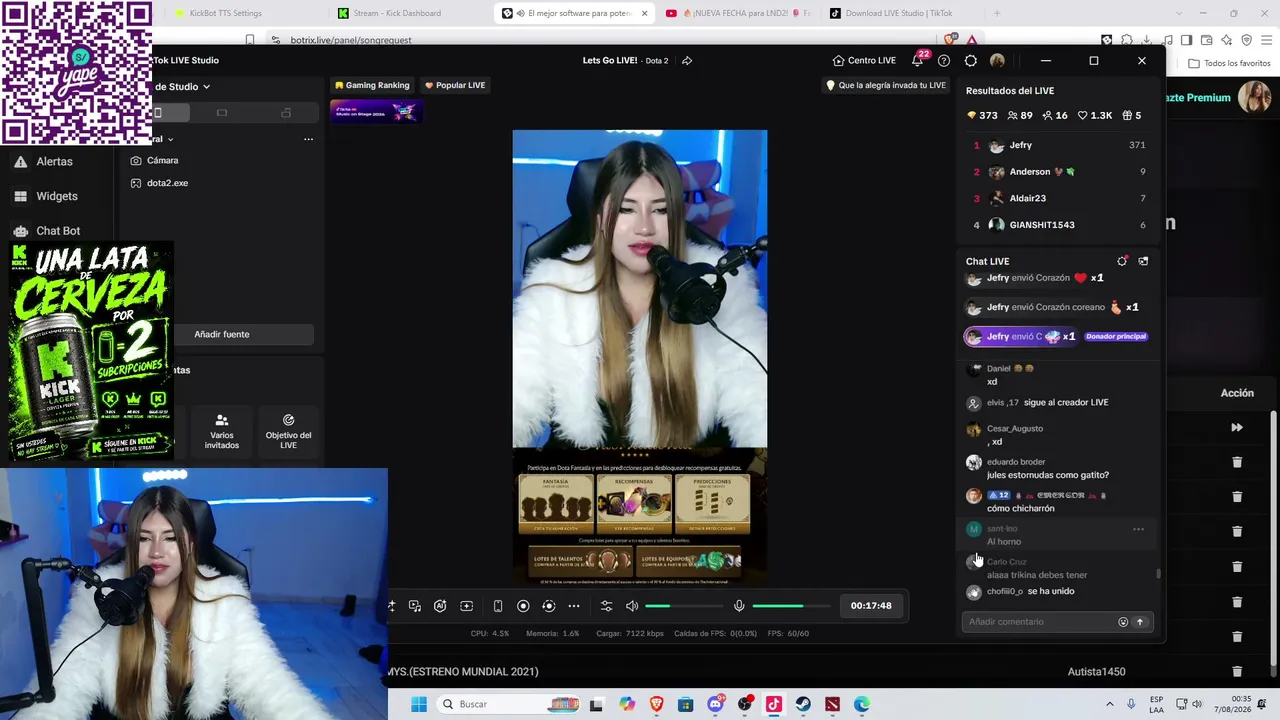This screenshot has width=1280, height=720.
Task: Click the music media icon in toolbar
Action: (x=415, y=606)
